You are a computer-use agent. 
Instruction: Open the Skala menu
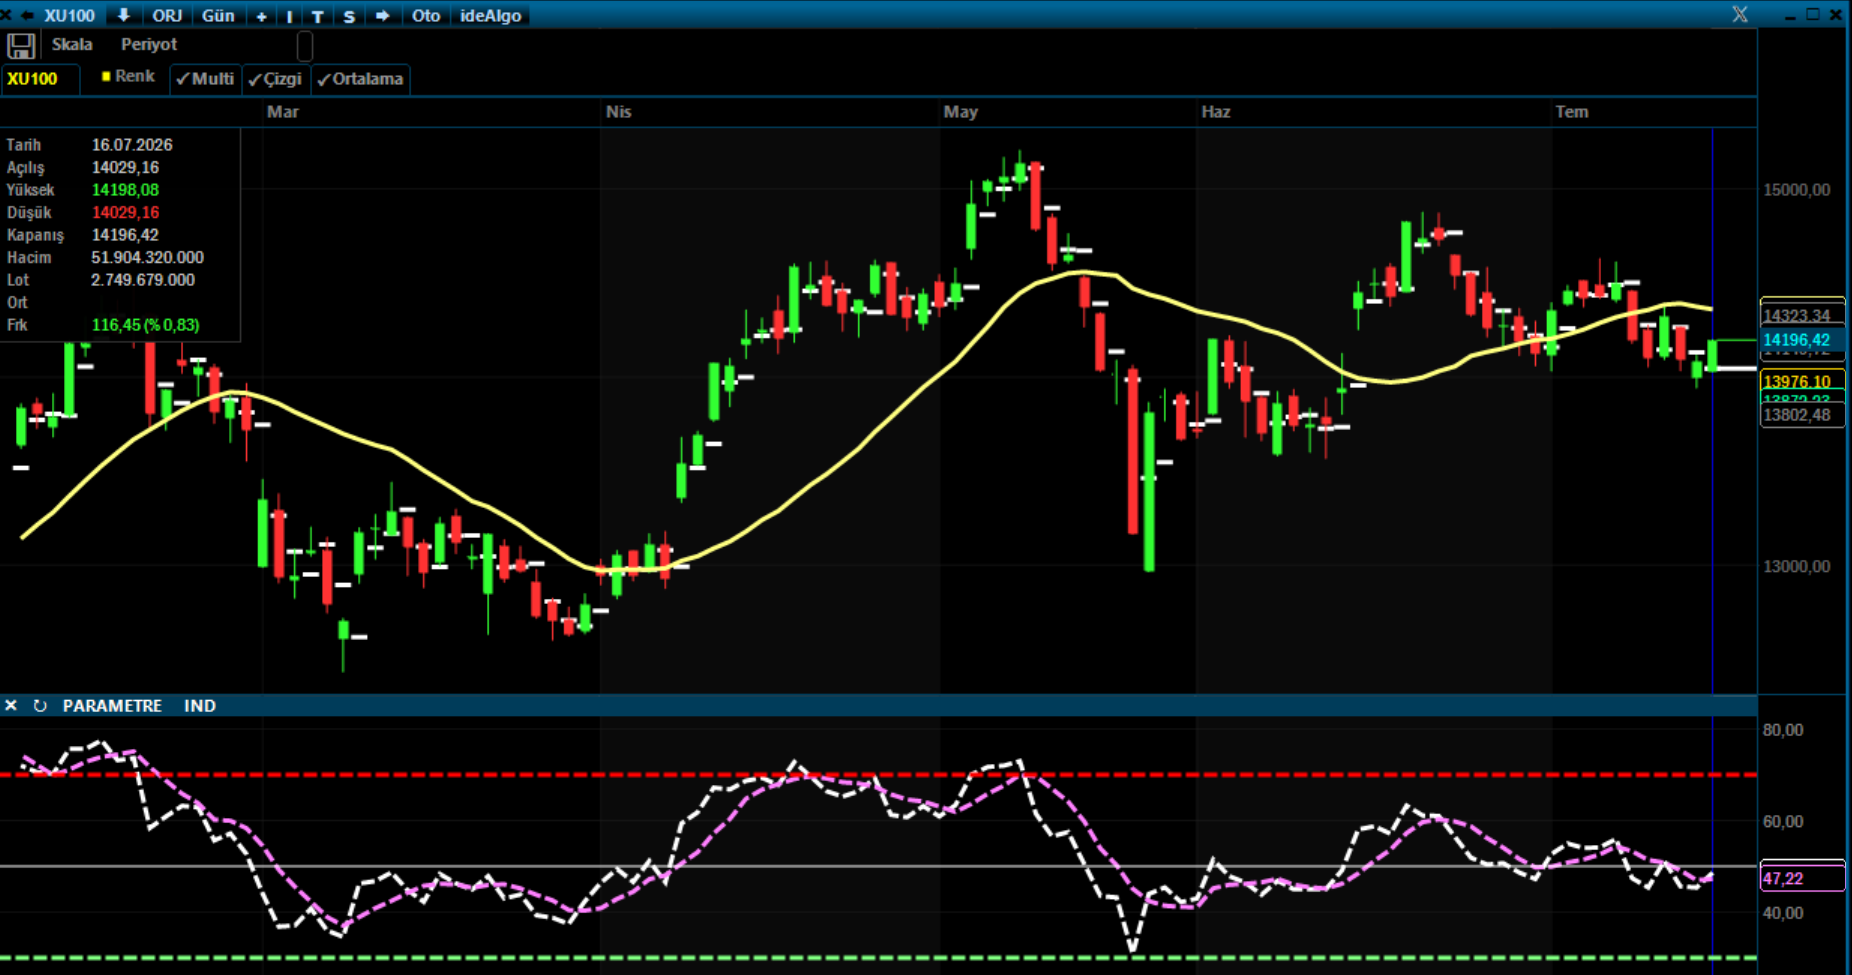point(72,44)
